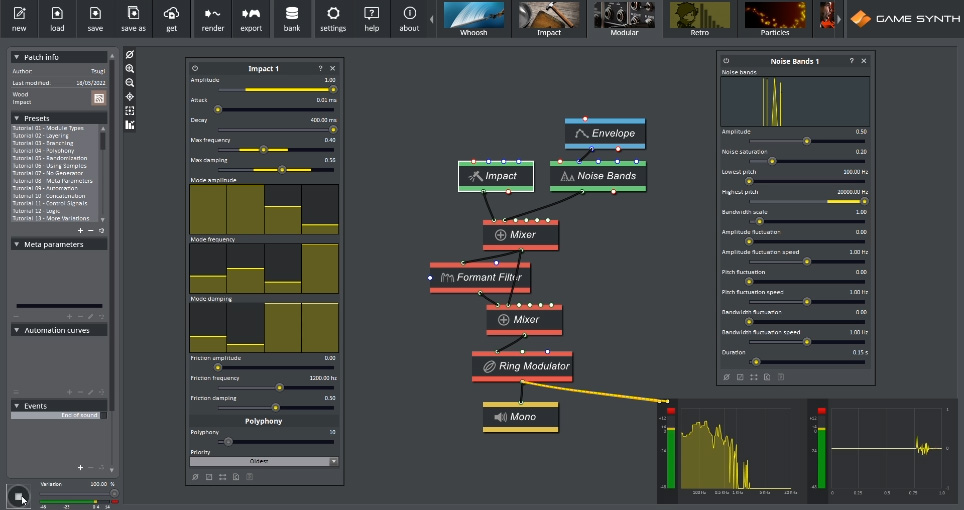Open the help toolbar icon
Image resolution: width=964 pixels, height=510 pixels.
pyautogui.click(x=371, y=18)
